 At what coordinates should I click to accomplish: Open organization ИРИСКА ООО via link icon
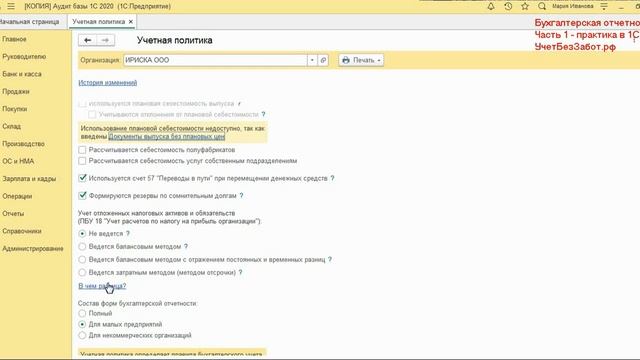pyautogui.click(x=323, y=60)
